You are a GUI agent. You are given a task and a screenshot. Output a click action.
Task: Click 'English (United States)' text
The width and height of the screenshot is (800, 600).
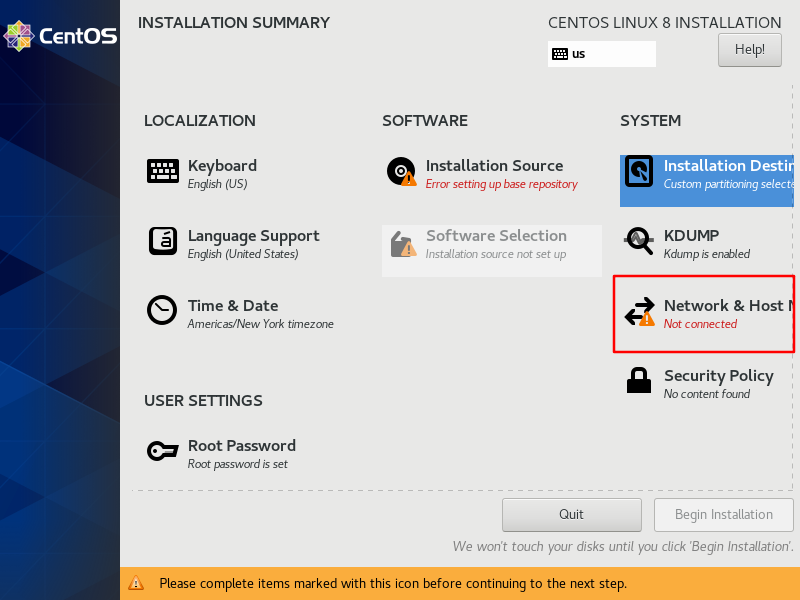[x=243, y=254]
